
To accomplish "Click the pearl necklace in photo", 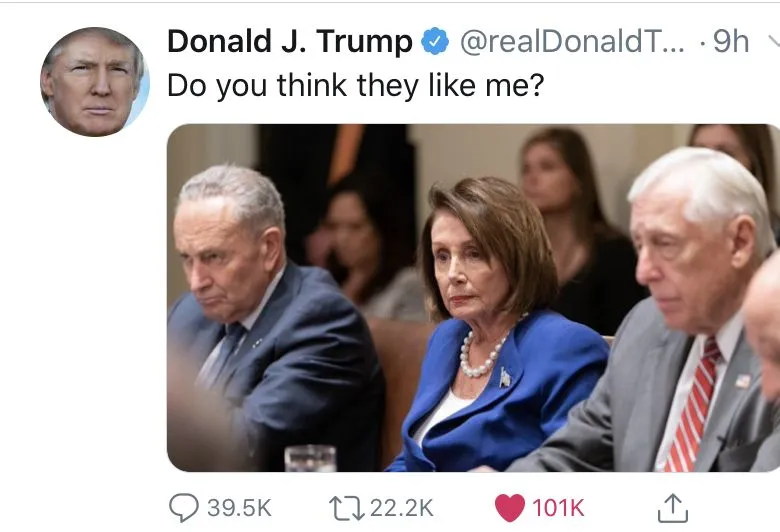I will click(x=481, y=355).
